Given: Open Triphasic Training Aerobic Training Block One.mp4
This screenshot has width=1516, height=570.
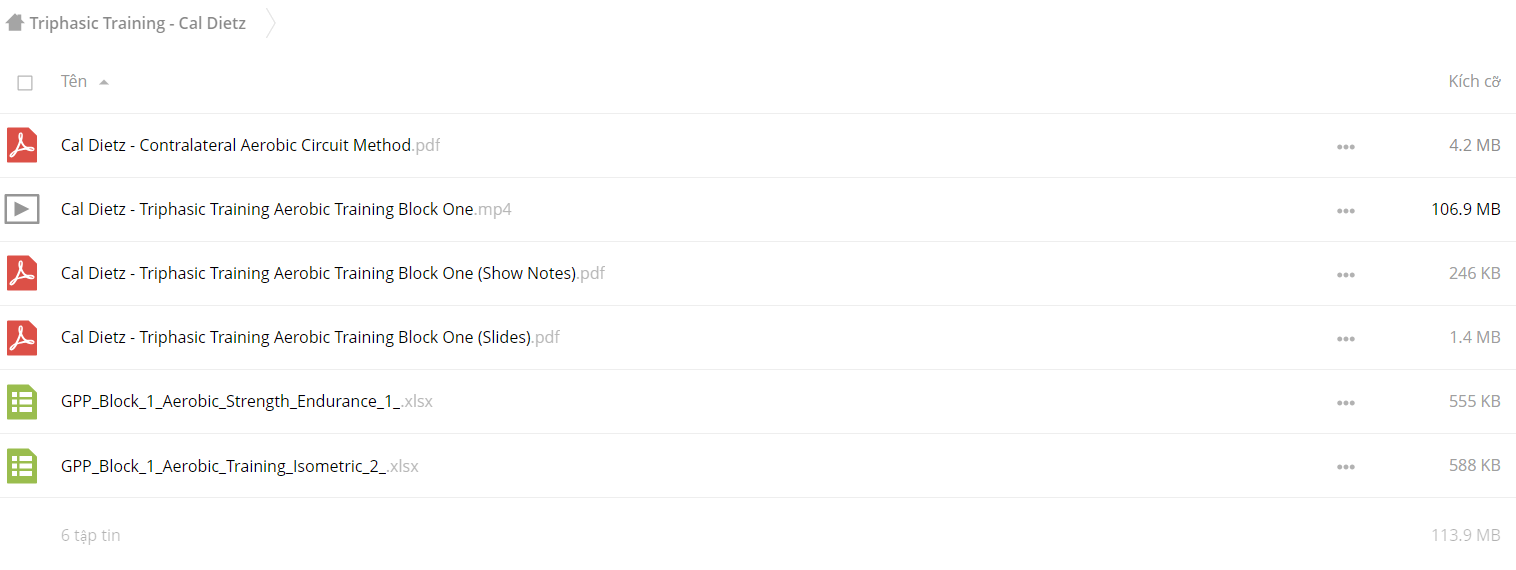Looking at the screenshot, I should click(x=286, y=209).
